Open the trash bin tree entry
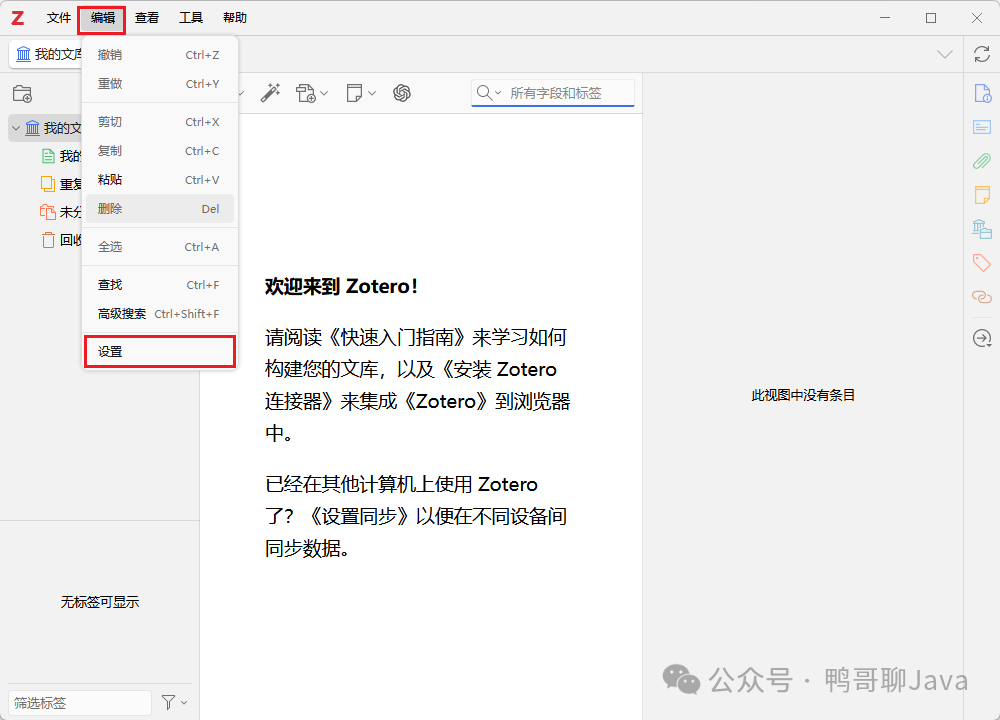The height and width of the screenshot is (720, 1000). point(61,240)
